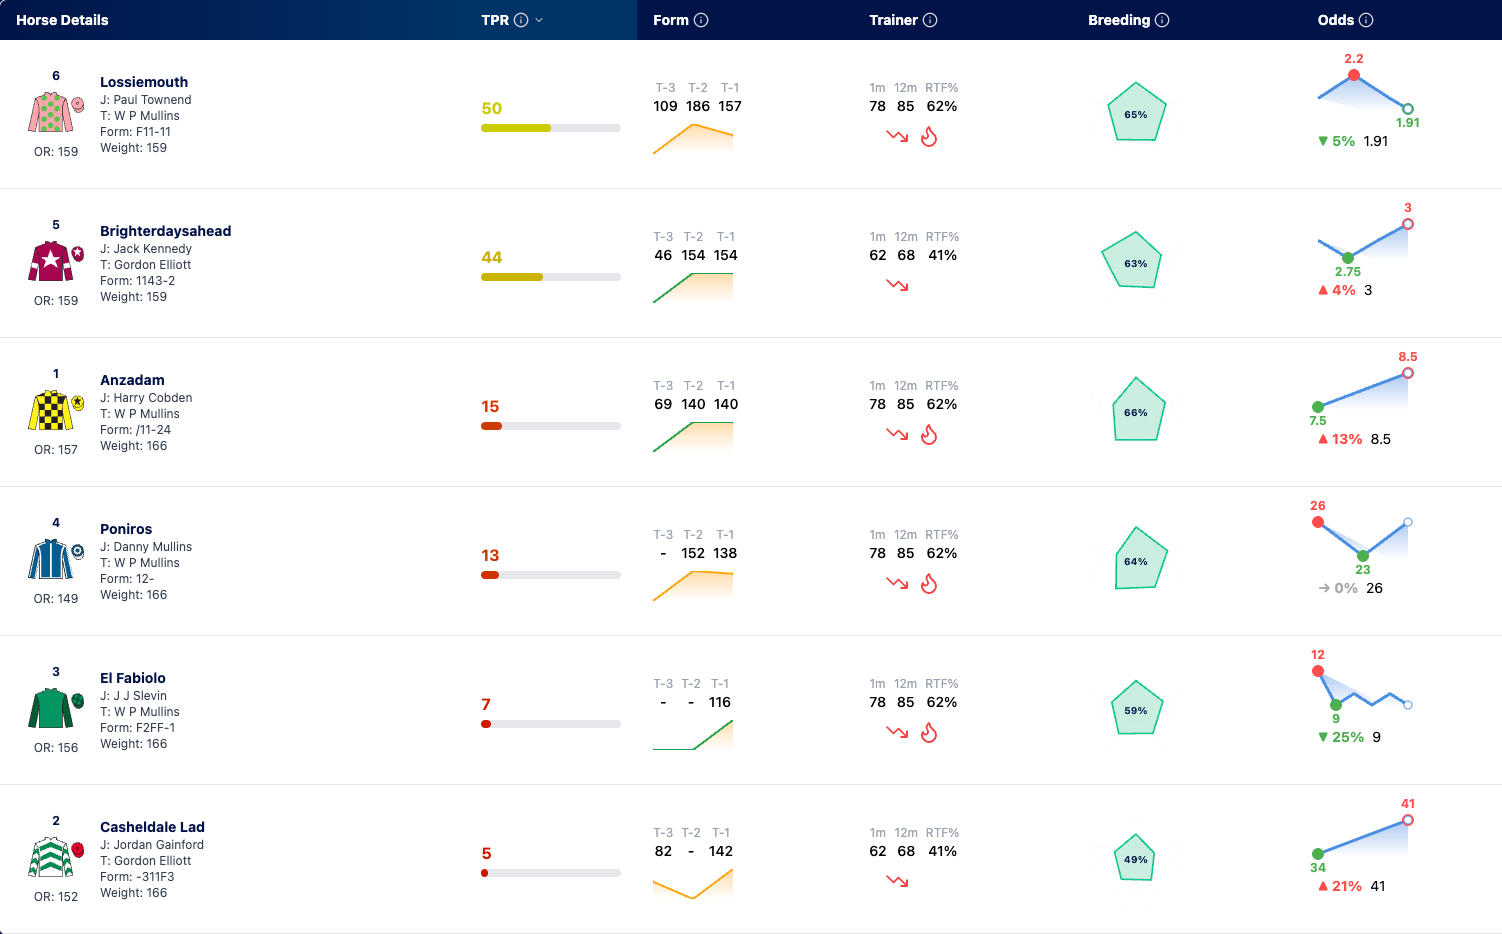Click the Odds column info icon
This screenshot has height=934, width=1502.
click(x=1366, y=20)
